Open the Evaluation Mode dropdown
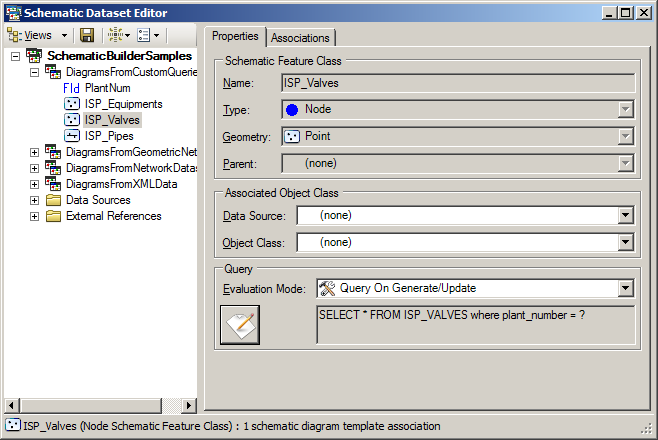 tap(626, 288)
